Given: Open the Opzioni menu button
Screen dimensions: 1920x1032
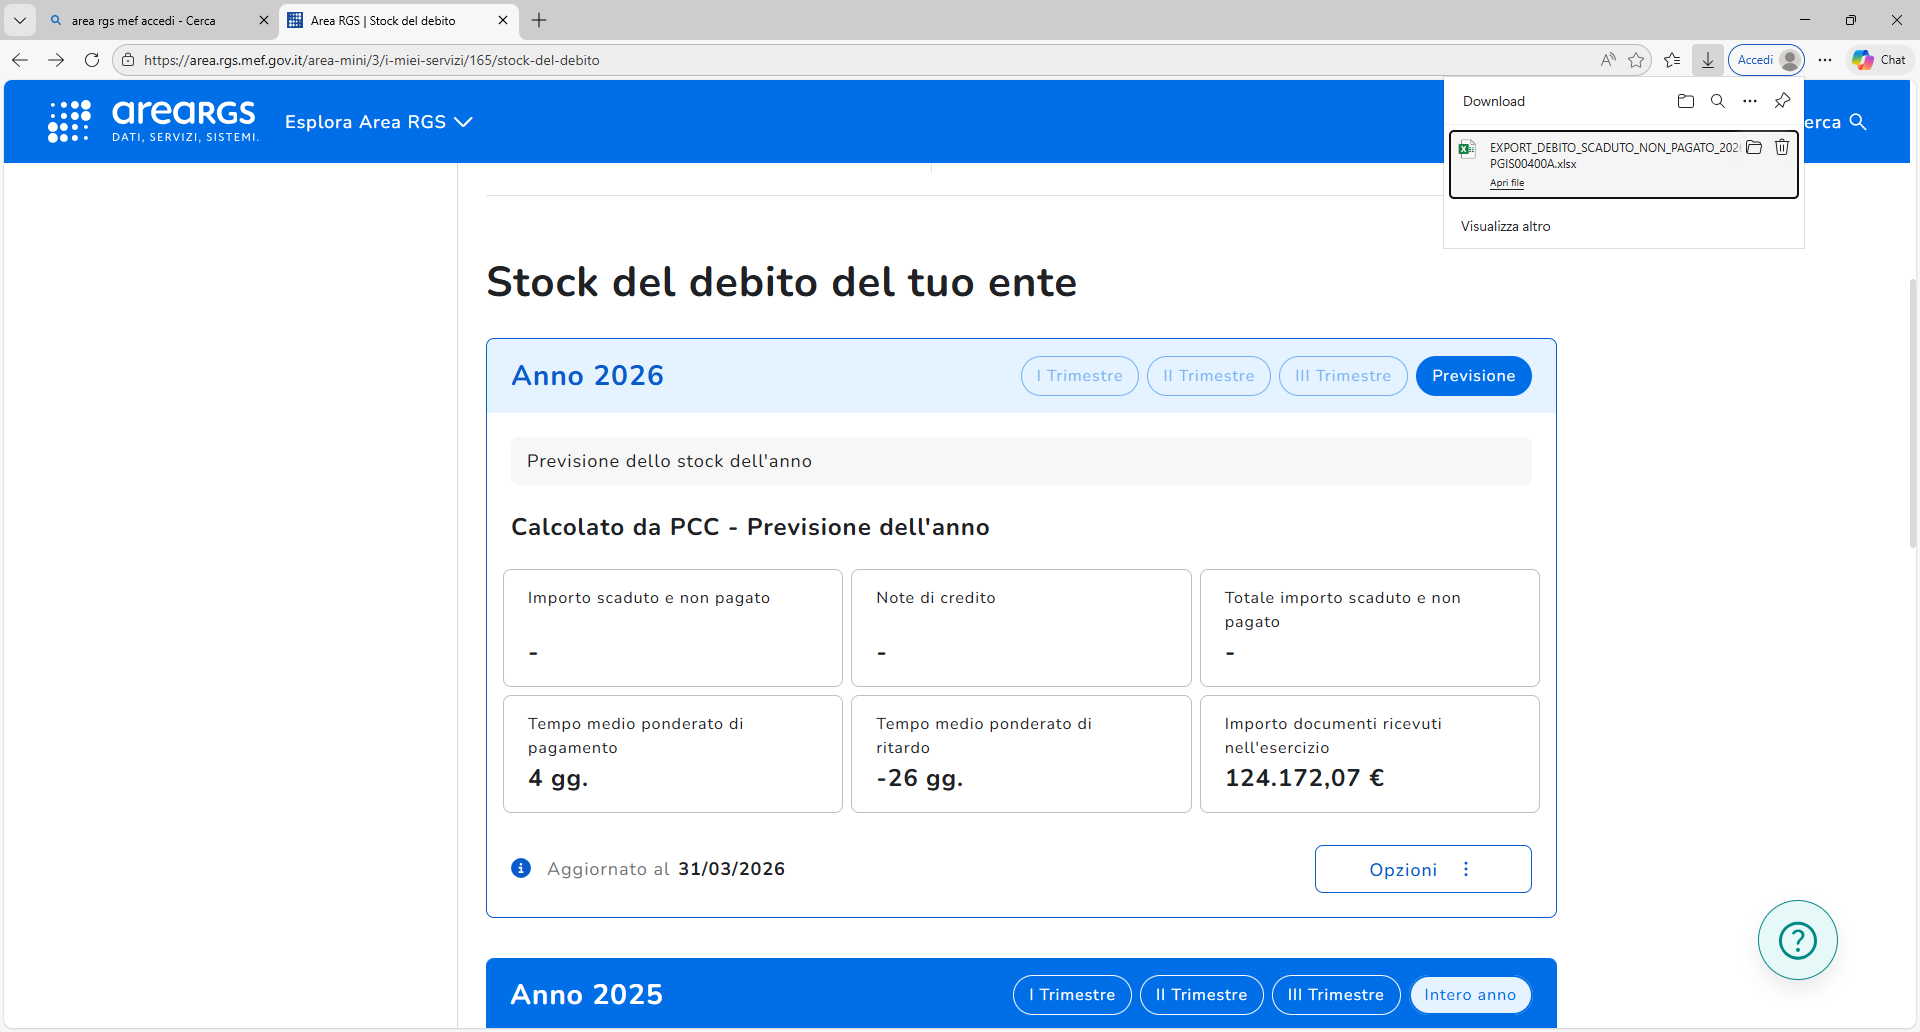Looking at the screenshot, I should 1422,869.
